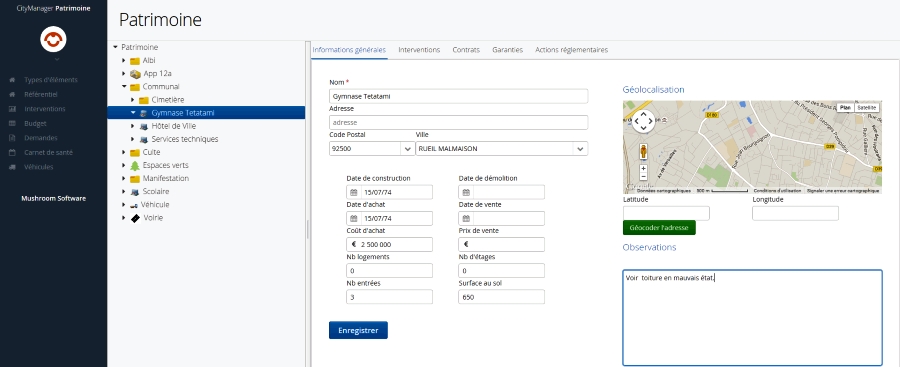Screen dimensions: 900x367
Task: Switch to Garanties tab
Action: click(507, 50)
